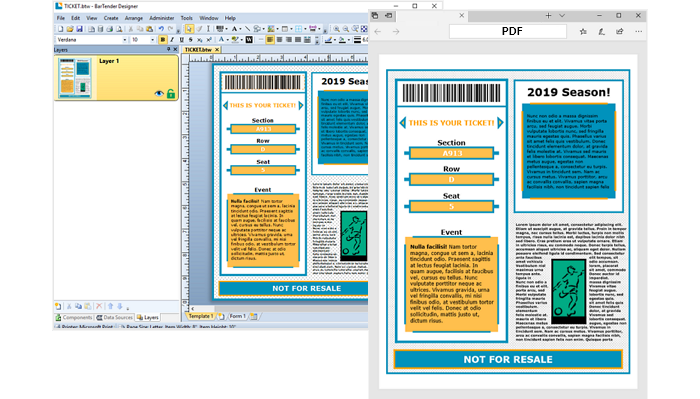700x399 pixels.
Task: Save the document with the floppy disk icon
Action: (79, 29)
